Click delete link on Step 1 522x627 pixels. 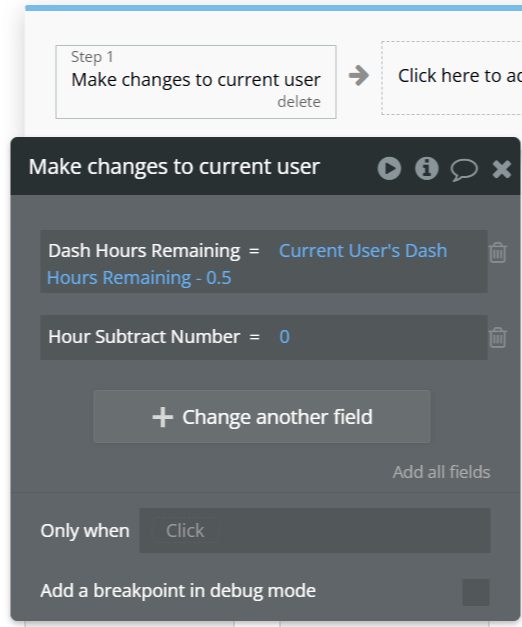pos(299,102)
